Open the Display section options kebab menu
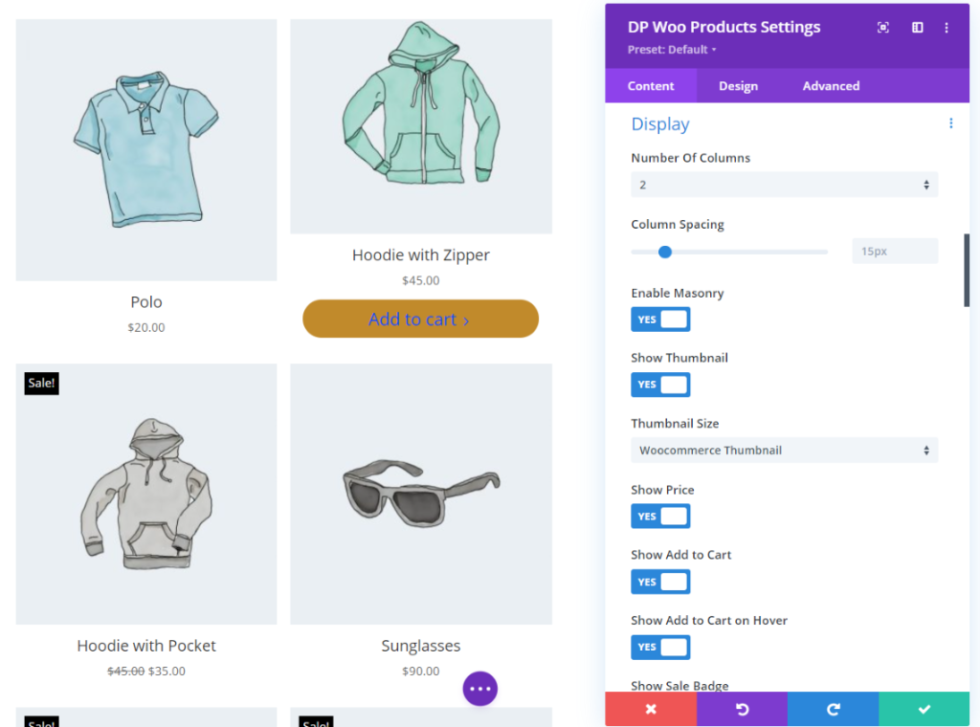980x727 pixels. 951,123
